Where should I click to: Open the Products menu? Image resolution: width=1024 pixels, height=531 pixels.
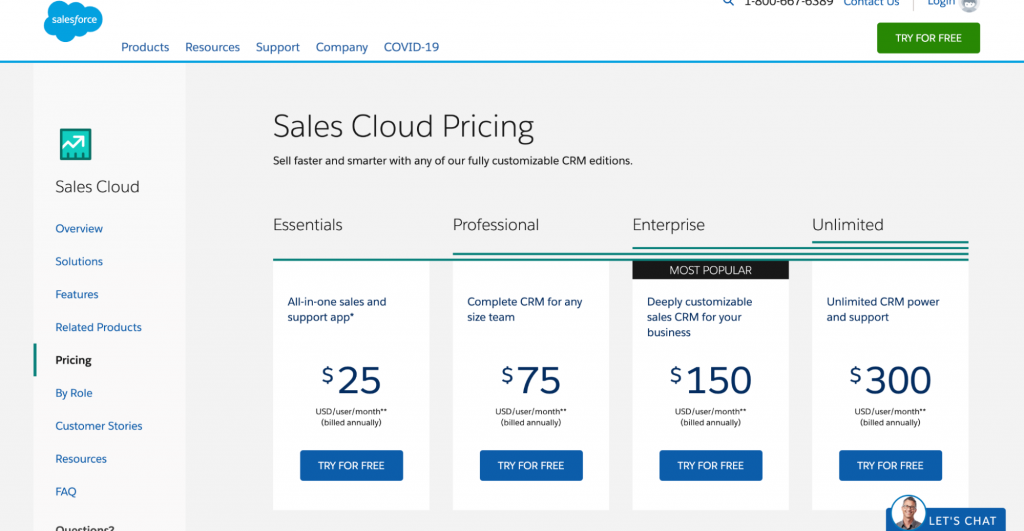click(145, 47)
